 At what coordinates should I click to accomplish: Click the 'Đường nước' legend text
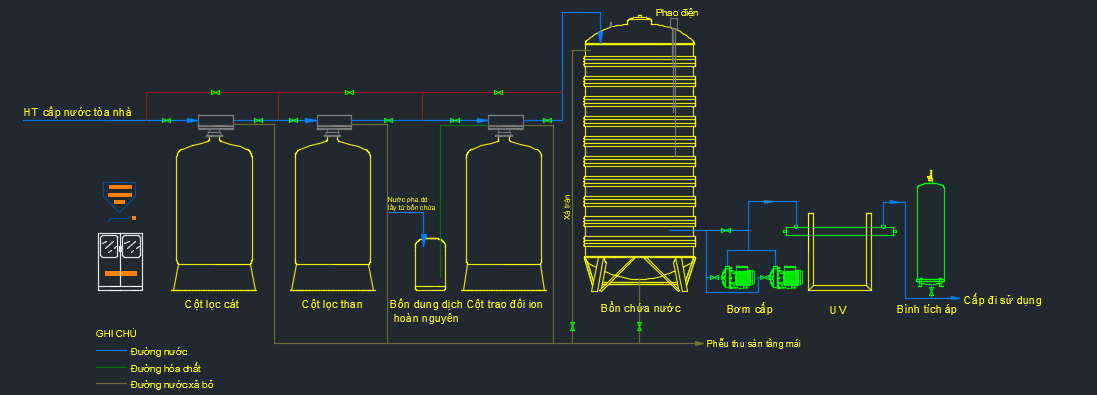tap(159, 351)
